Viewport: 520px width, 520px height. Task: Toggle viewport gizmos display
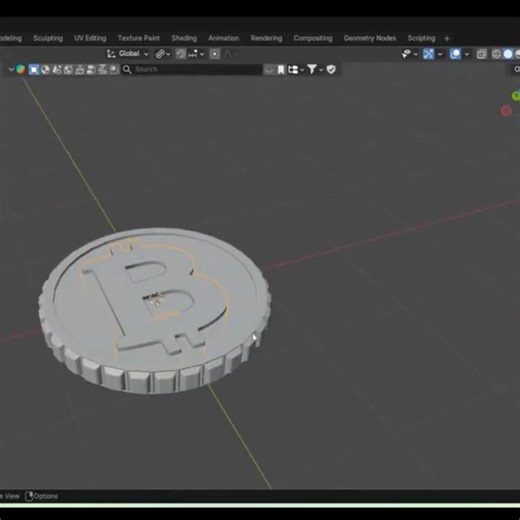click(428, 54)
